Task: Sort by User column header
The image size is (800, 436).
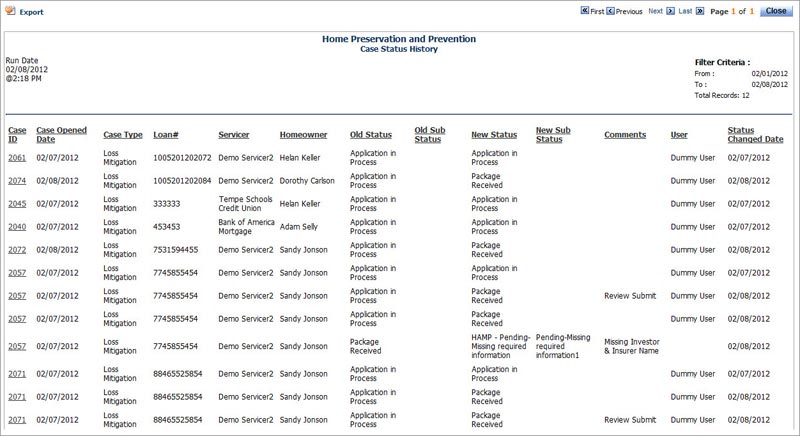Action: 679,135
